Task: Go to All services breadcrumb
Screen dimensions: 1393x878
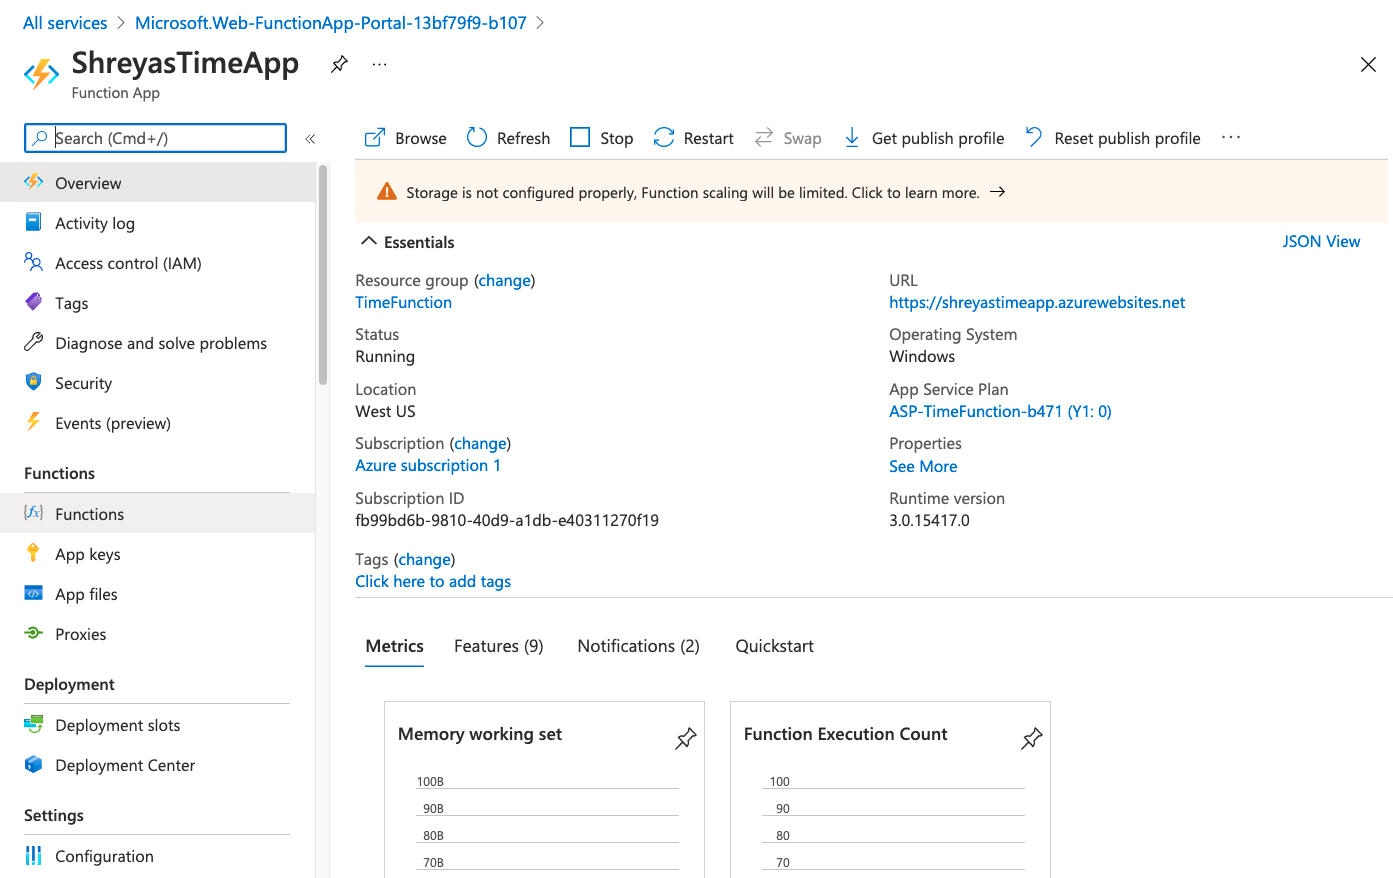Action: click(x=65, y=22)
